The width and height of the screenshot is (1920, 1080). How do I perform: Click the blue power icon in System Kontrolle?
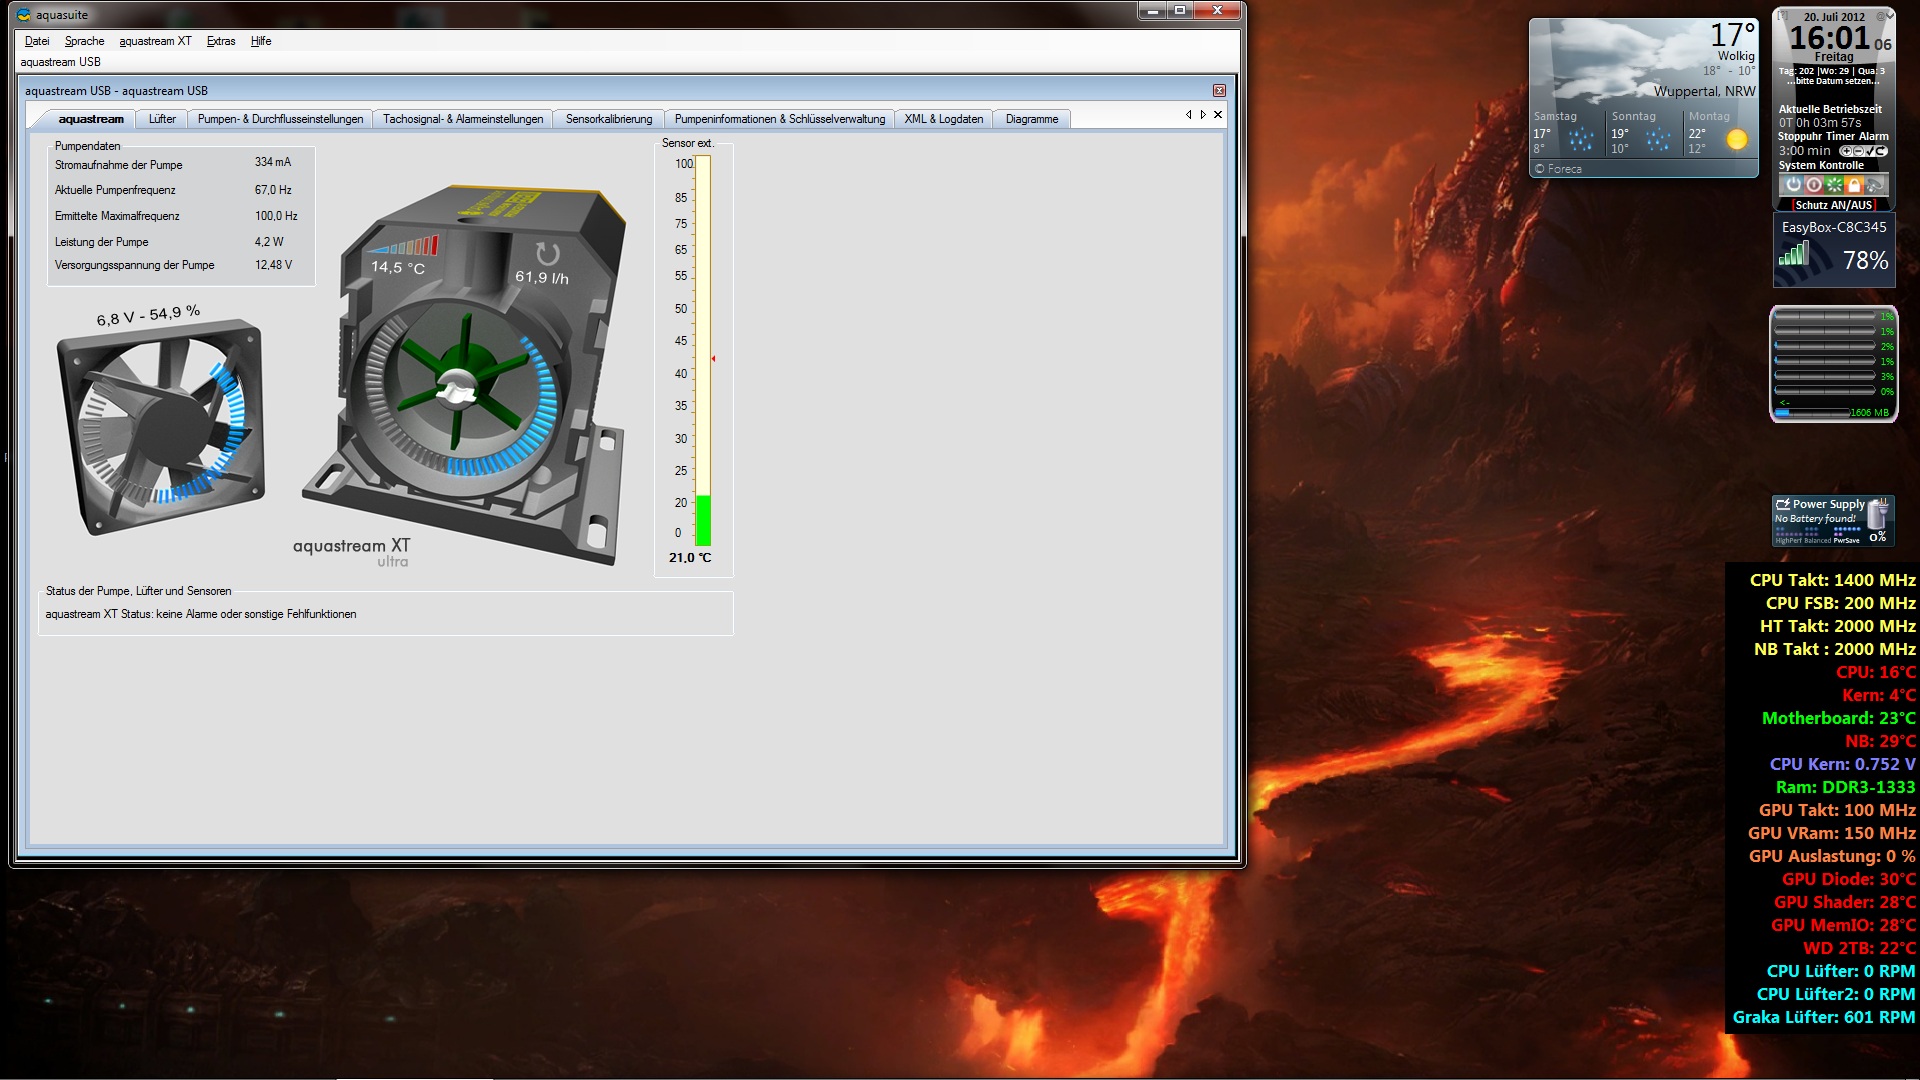pyautogui.click(x=1794, y=185)
